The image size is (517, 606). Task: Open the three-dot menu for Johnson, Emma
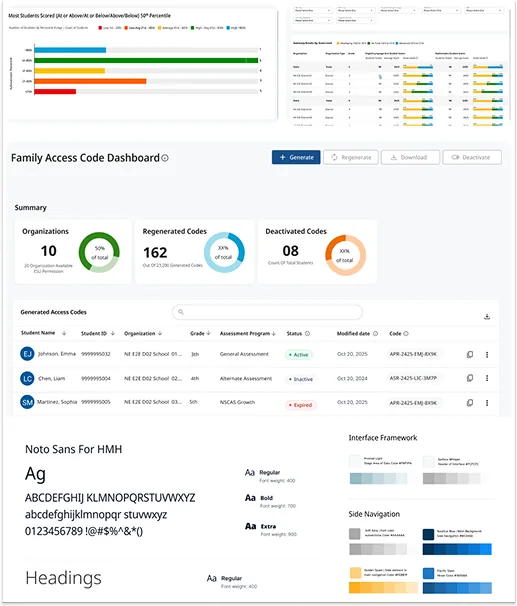tap(487, 354)
